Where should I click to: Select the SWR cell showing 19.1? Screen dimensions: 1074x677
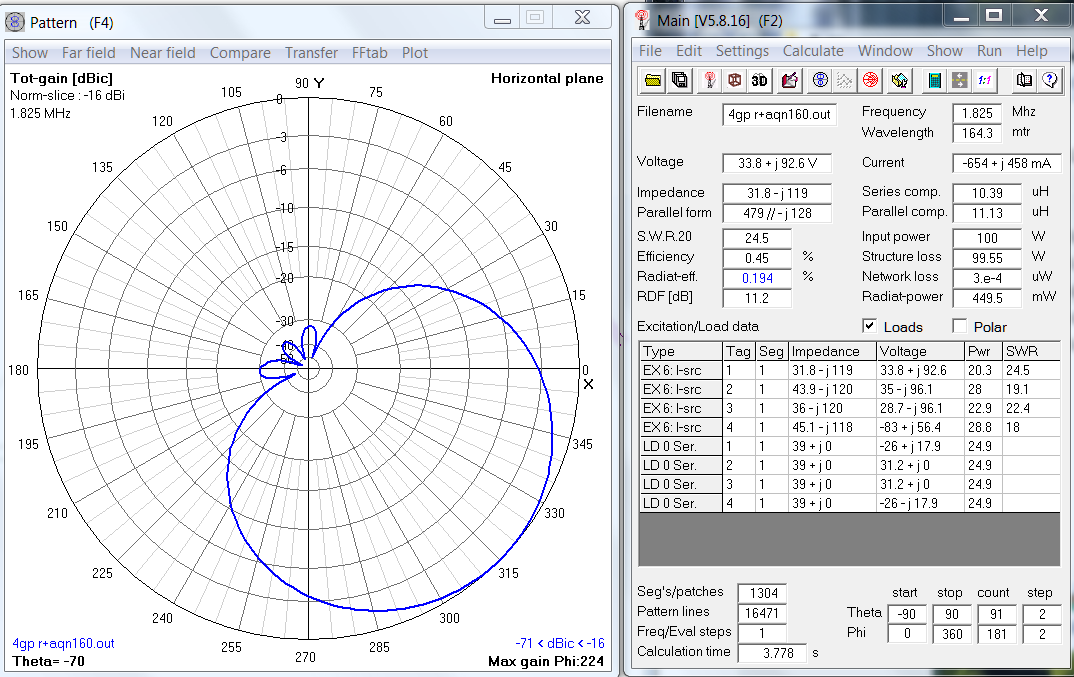point(1031,389)
